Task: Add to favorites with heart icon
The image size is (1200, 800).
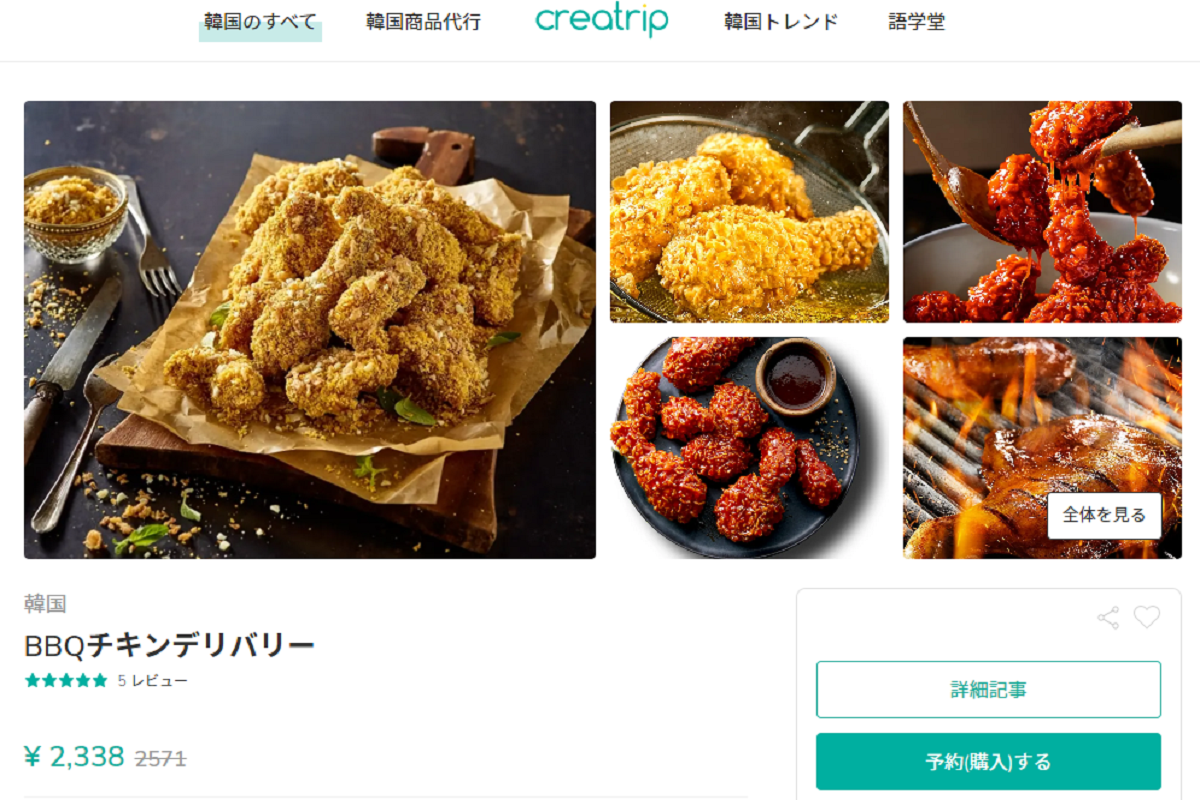Action: coord(1147,617)
